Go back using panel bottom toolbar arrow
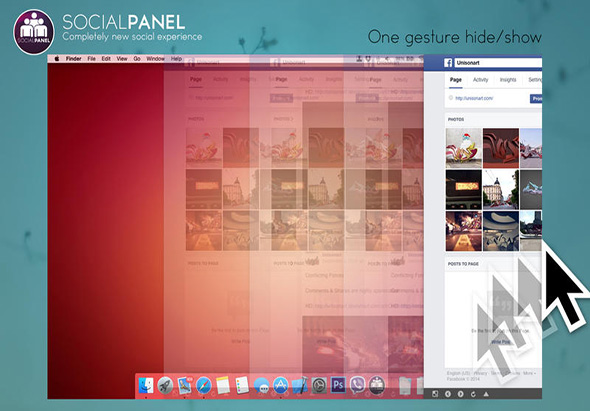Image resolution: width=590 pixels, height=411 pixels. [x=448, y=394]
